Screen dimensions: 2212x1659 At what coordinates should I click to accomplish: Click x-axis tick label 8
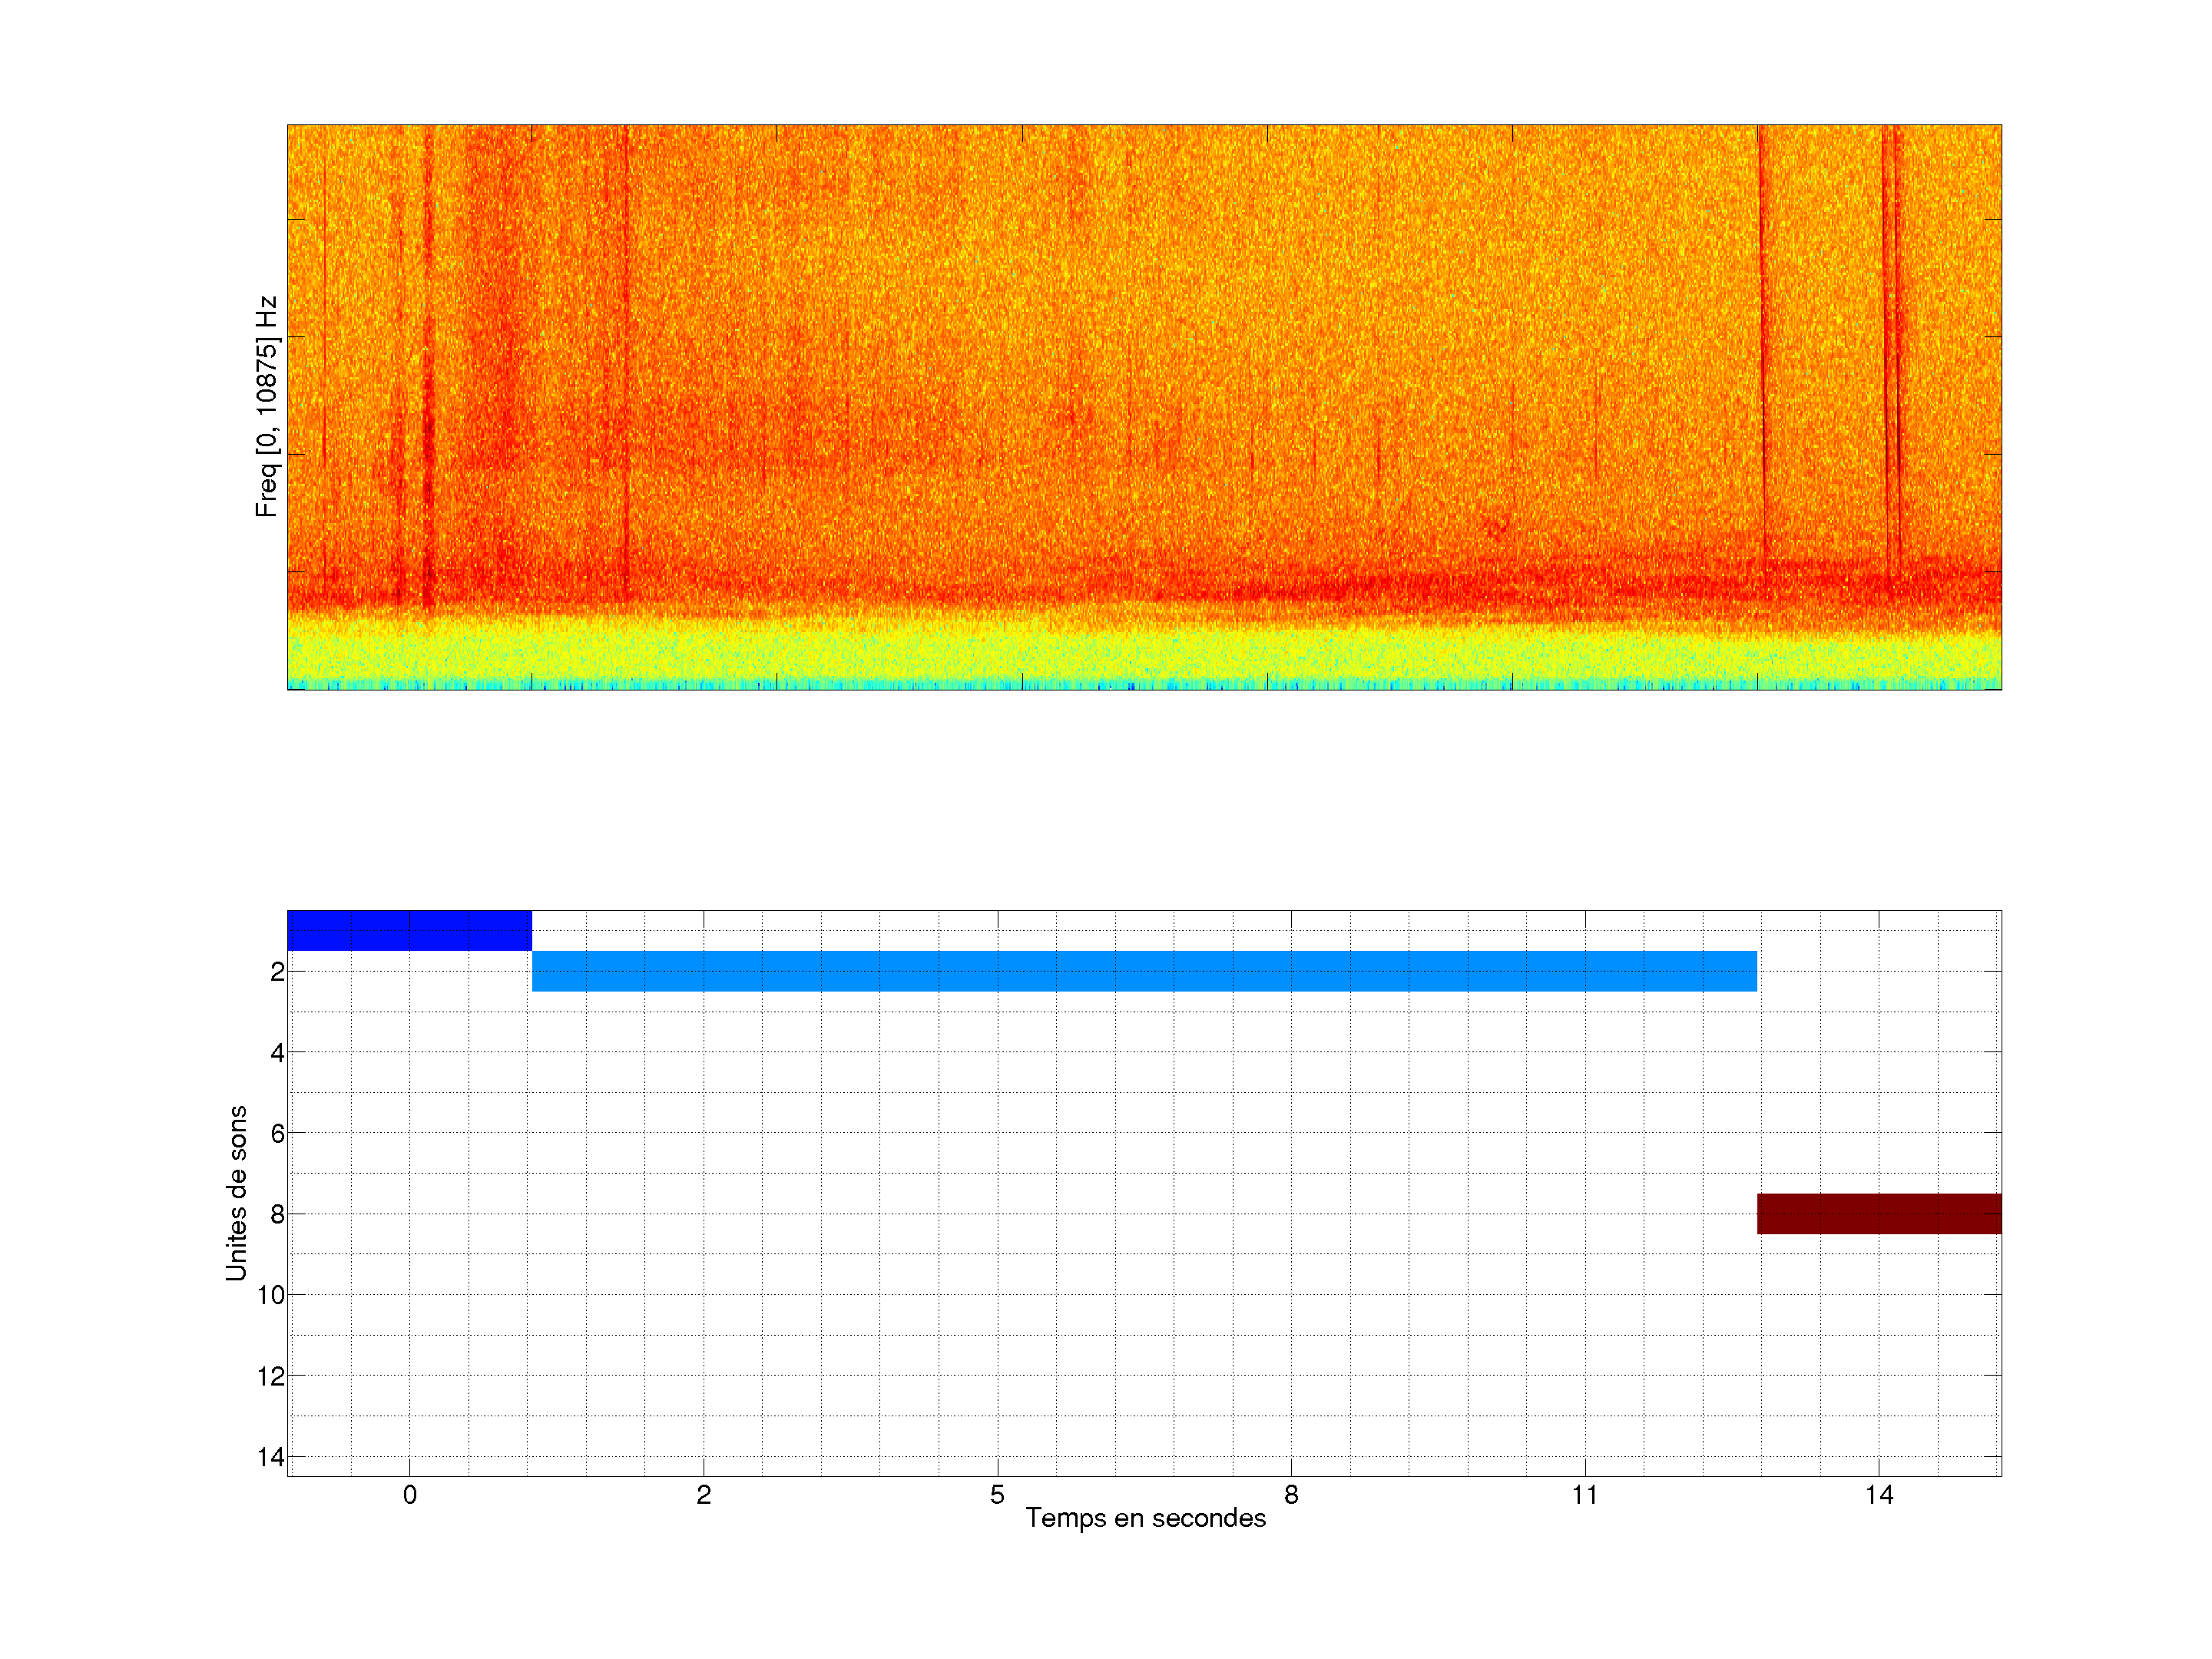1291,1495
